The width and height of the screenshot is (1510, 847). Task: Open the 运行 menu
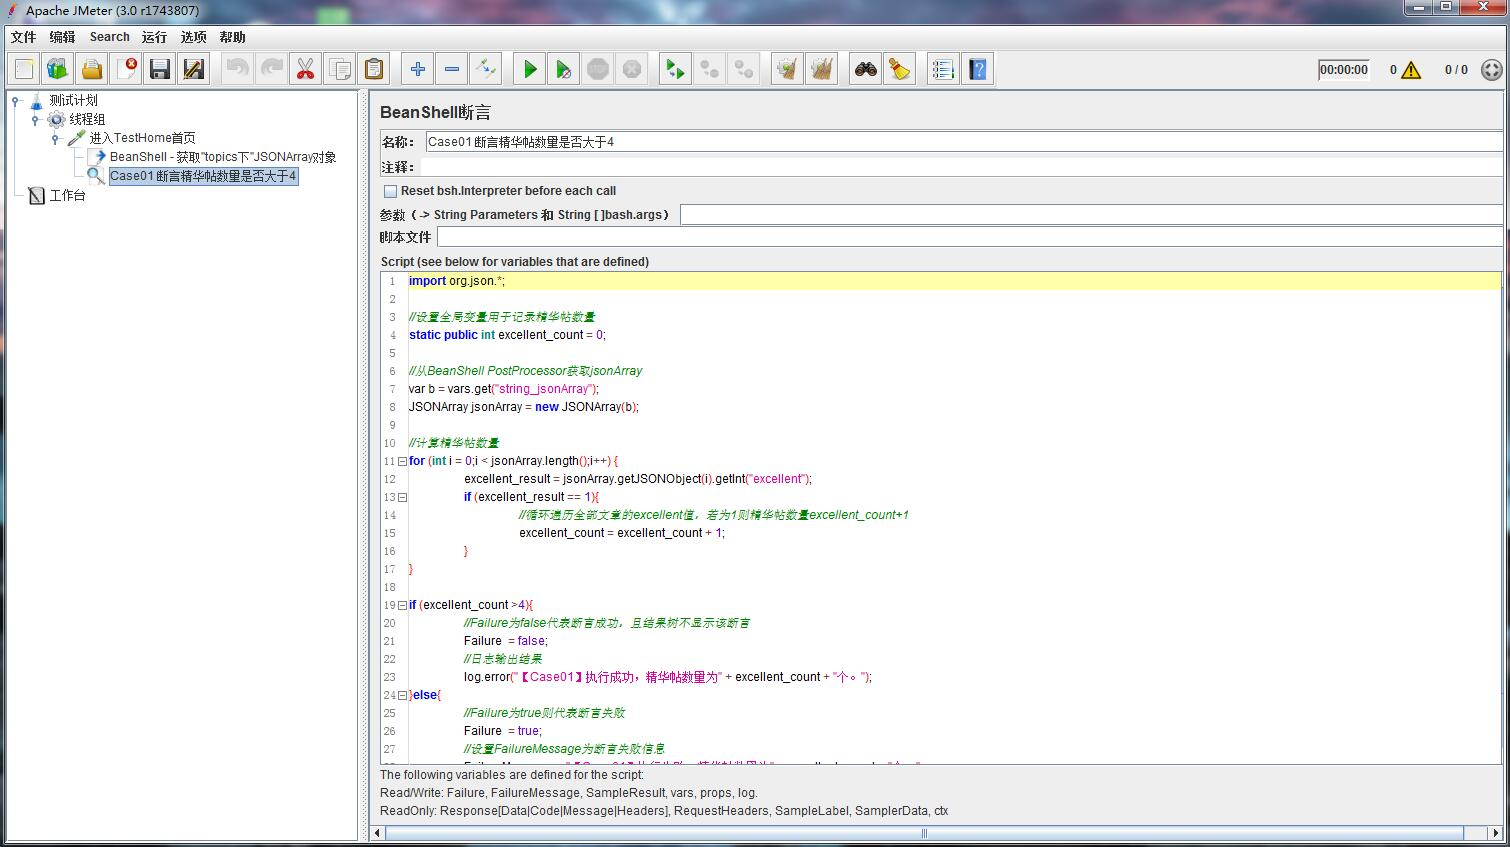154,37
